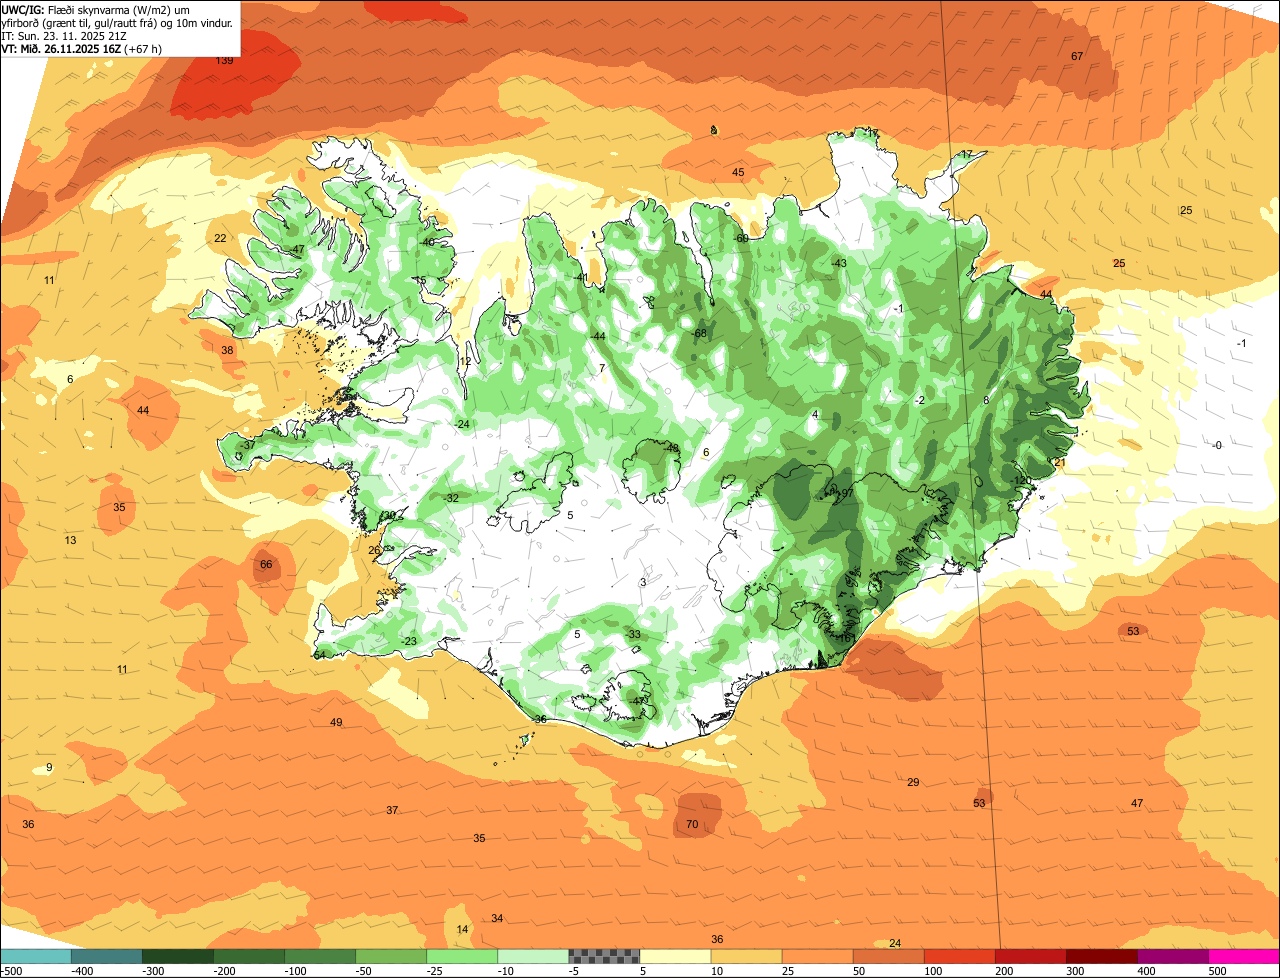Select the -100 to -50 green legend swatch
1280x978 pixels.
(320, 956)
